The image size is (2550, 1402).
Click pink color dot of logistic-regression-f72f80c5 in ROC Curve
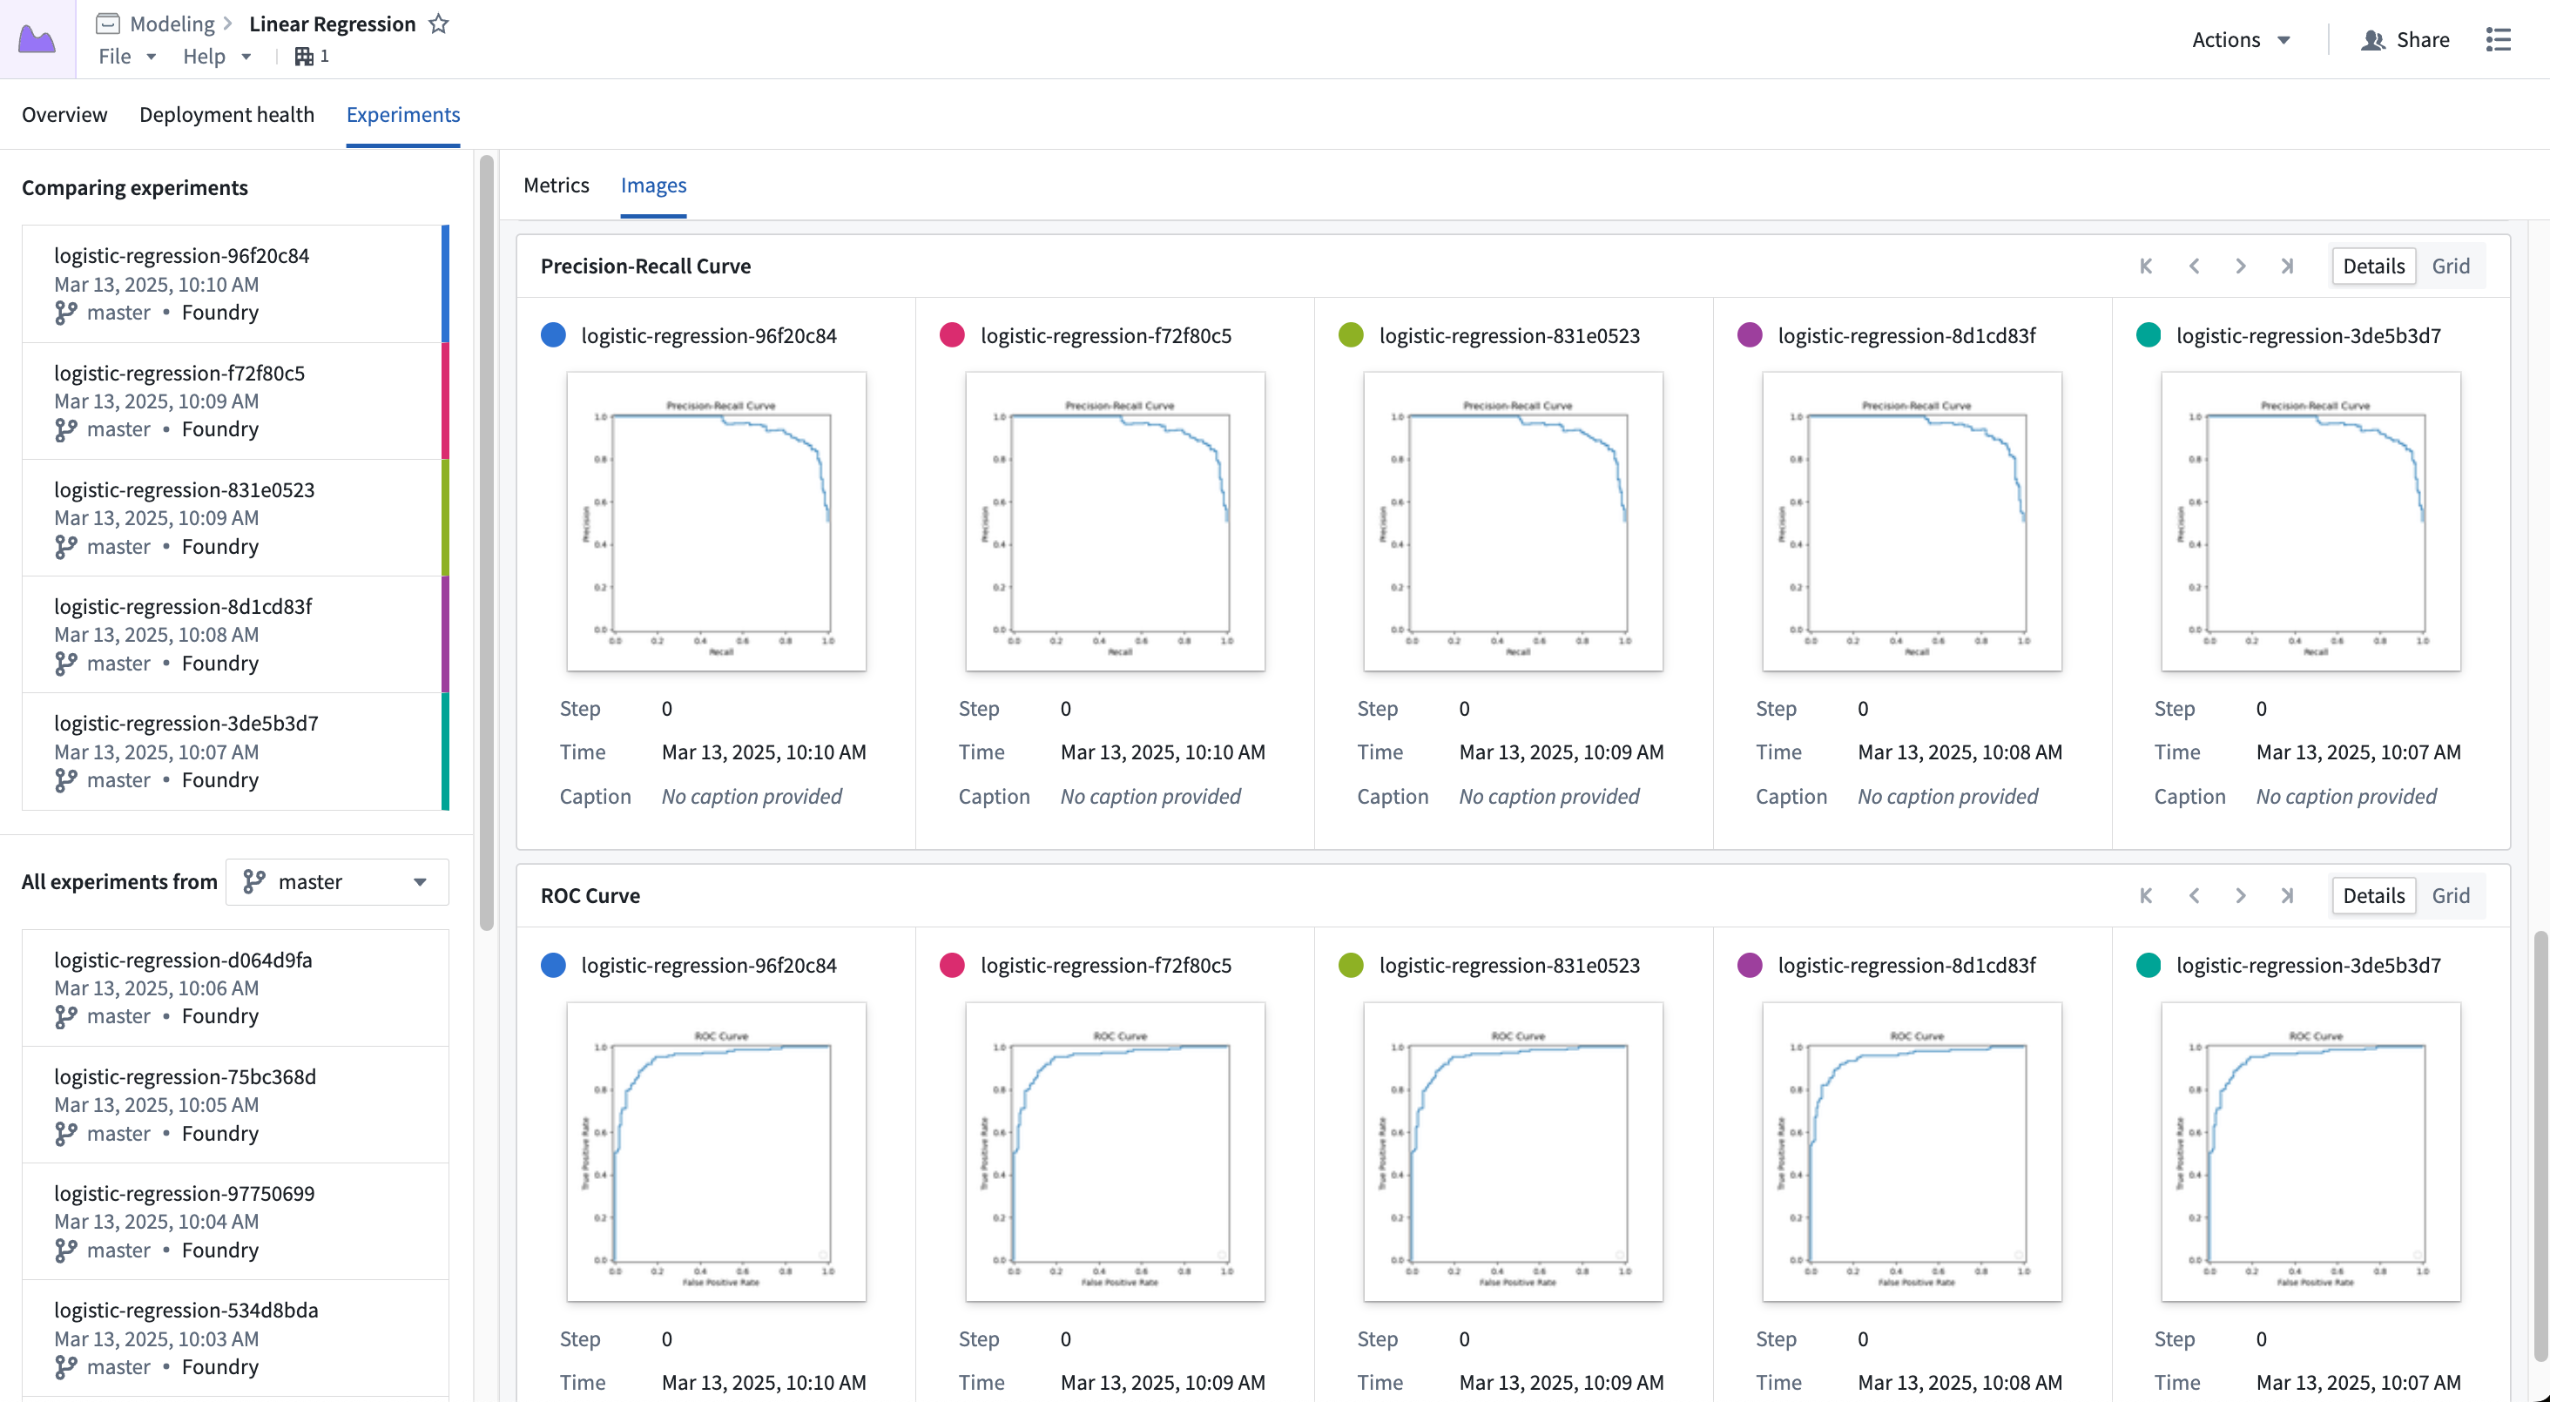tap(952, 965)
